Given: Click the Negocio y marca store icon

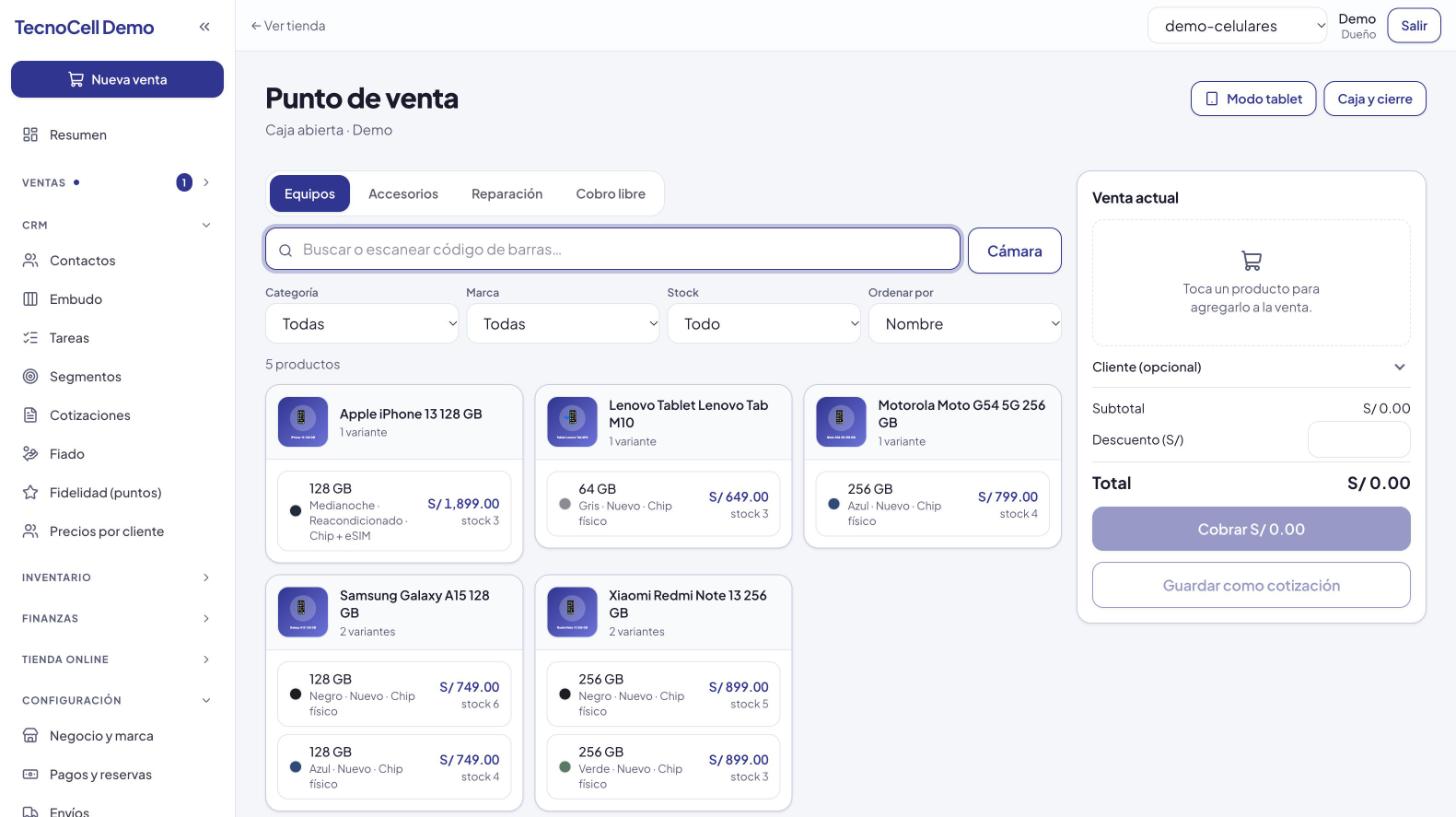Looking at the screenshot, I should point(30,736).
